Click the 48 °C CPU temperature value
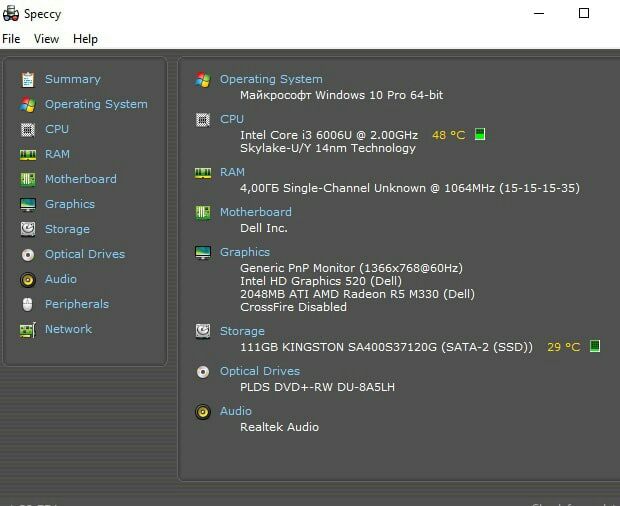This screenshot has height=506, width=620. click(x=448, y=135)
